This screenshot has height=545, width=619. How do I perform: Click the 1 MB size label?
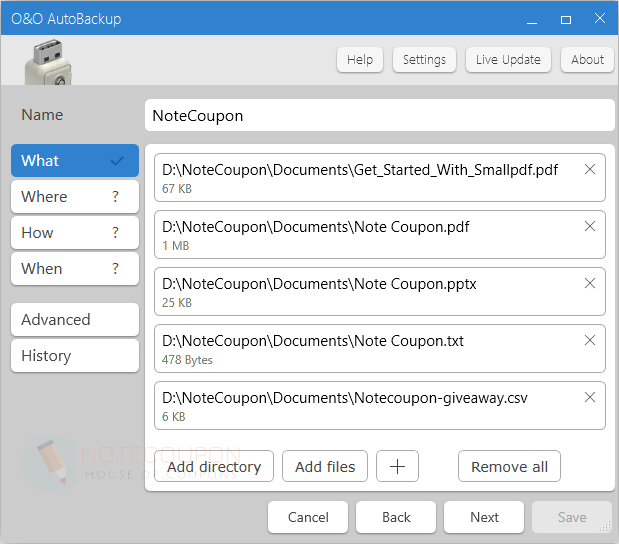tap(176, 245)
